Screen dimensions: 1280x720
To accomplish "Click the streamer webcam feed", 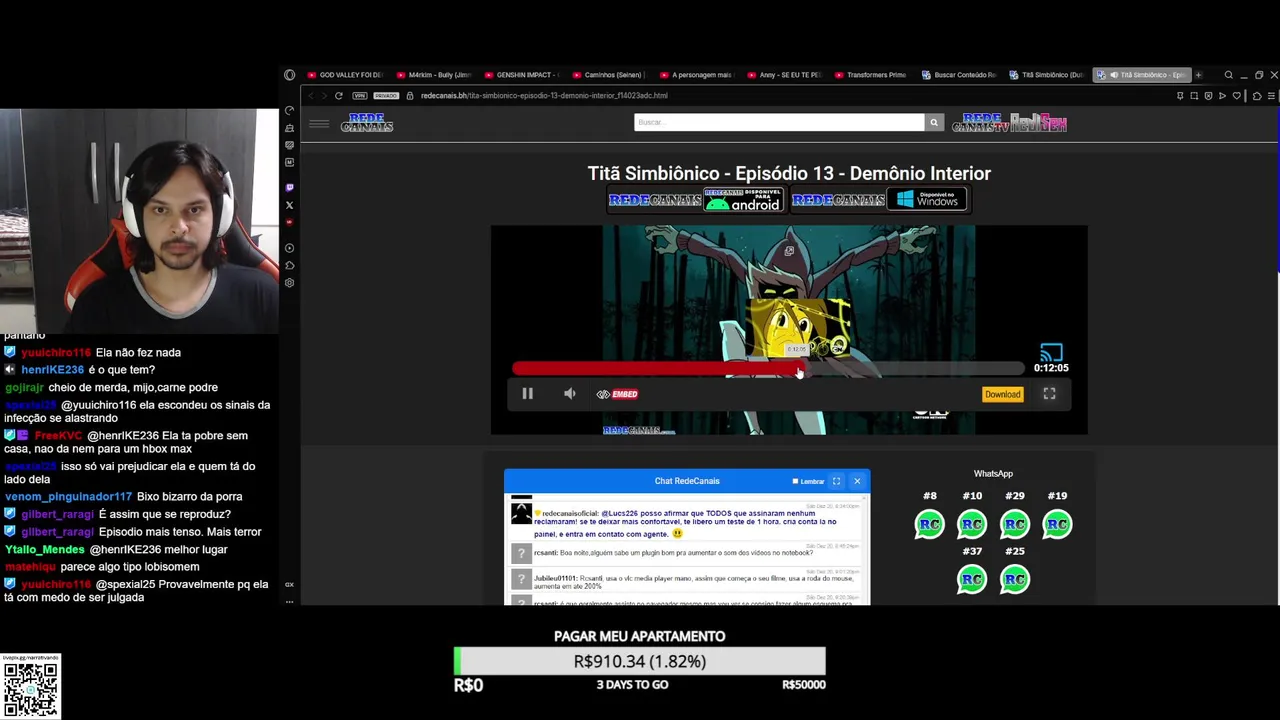I will pos(139,220).
